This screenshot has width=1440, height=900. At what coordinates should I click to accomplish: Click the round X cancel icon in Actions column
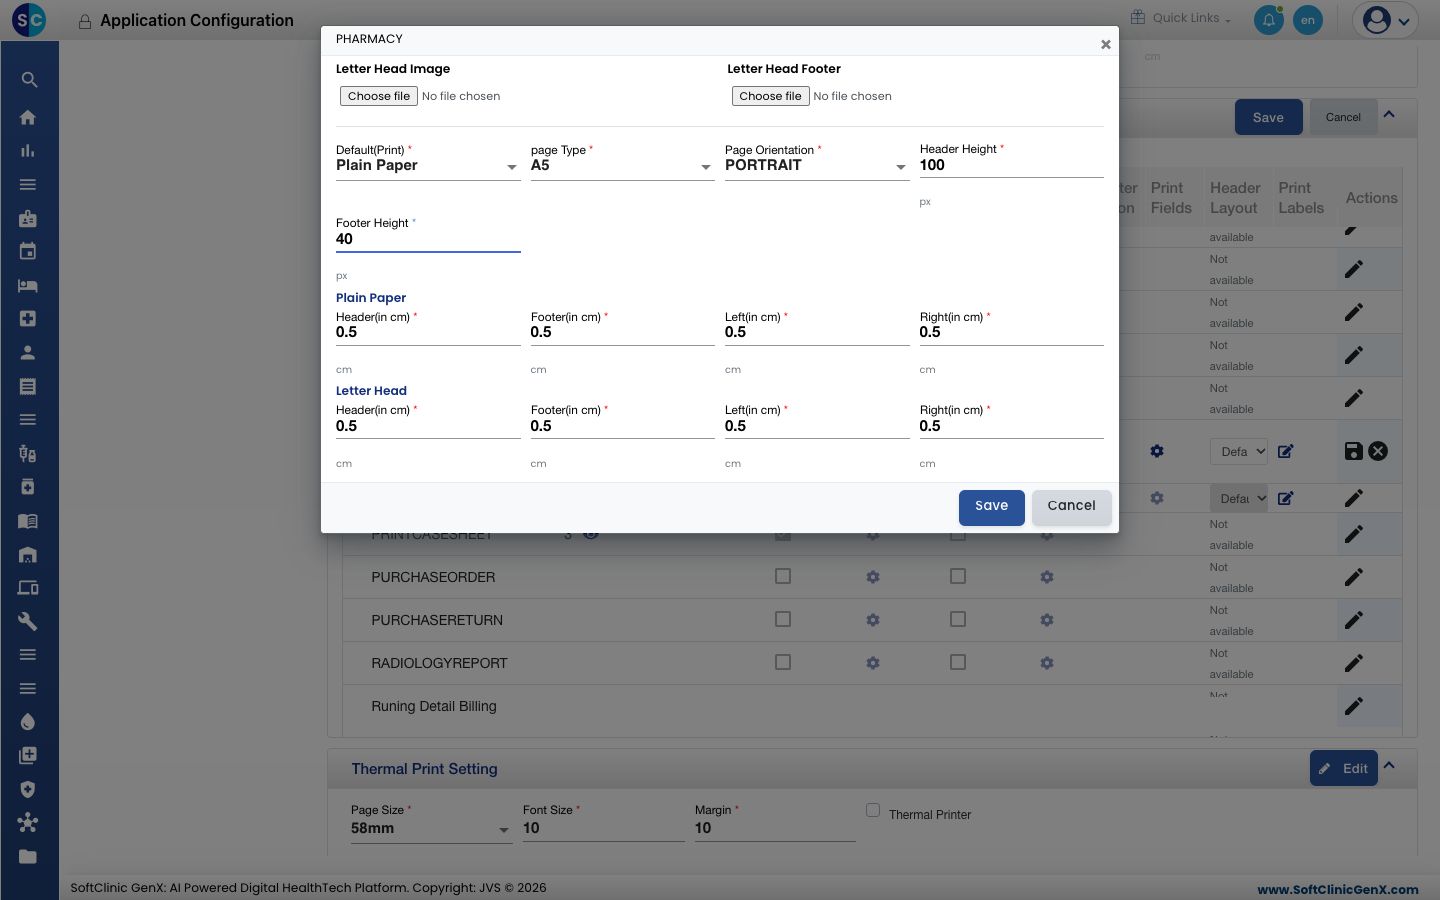1378,451
